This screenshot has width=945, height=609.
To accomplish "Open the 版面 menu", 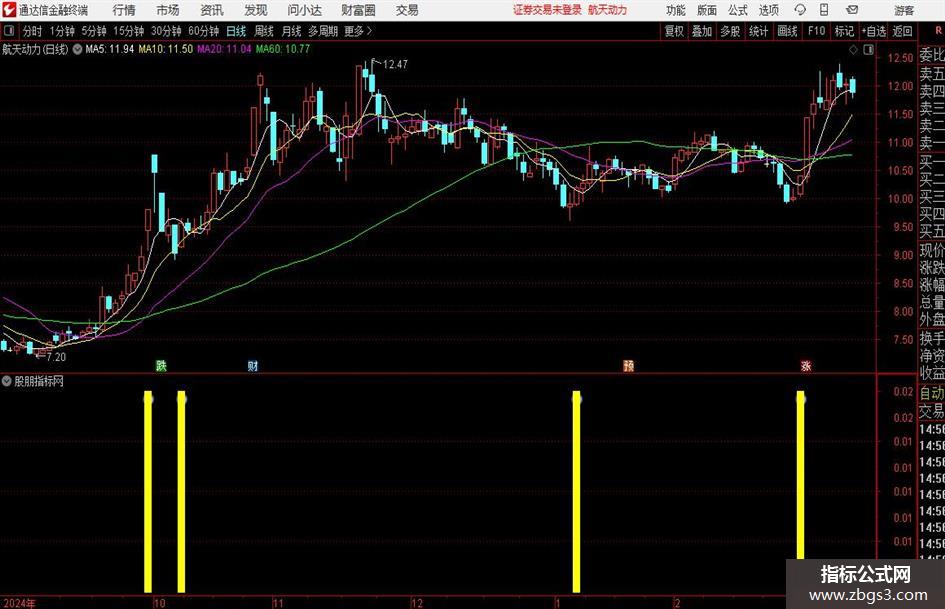I will coord(706,10).
